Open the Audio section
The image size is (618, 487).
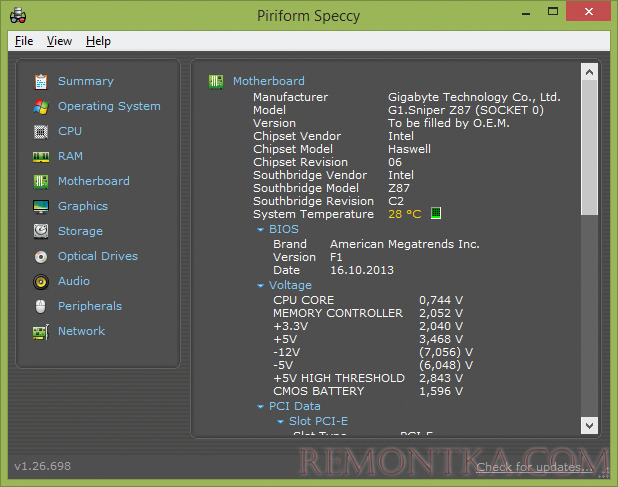pos(74,281)
